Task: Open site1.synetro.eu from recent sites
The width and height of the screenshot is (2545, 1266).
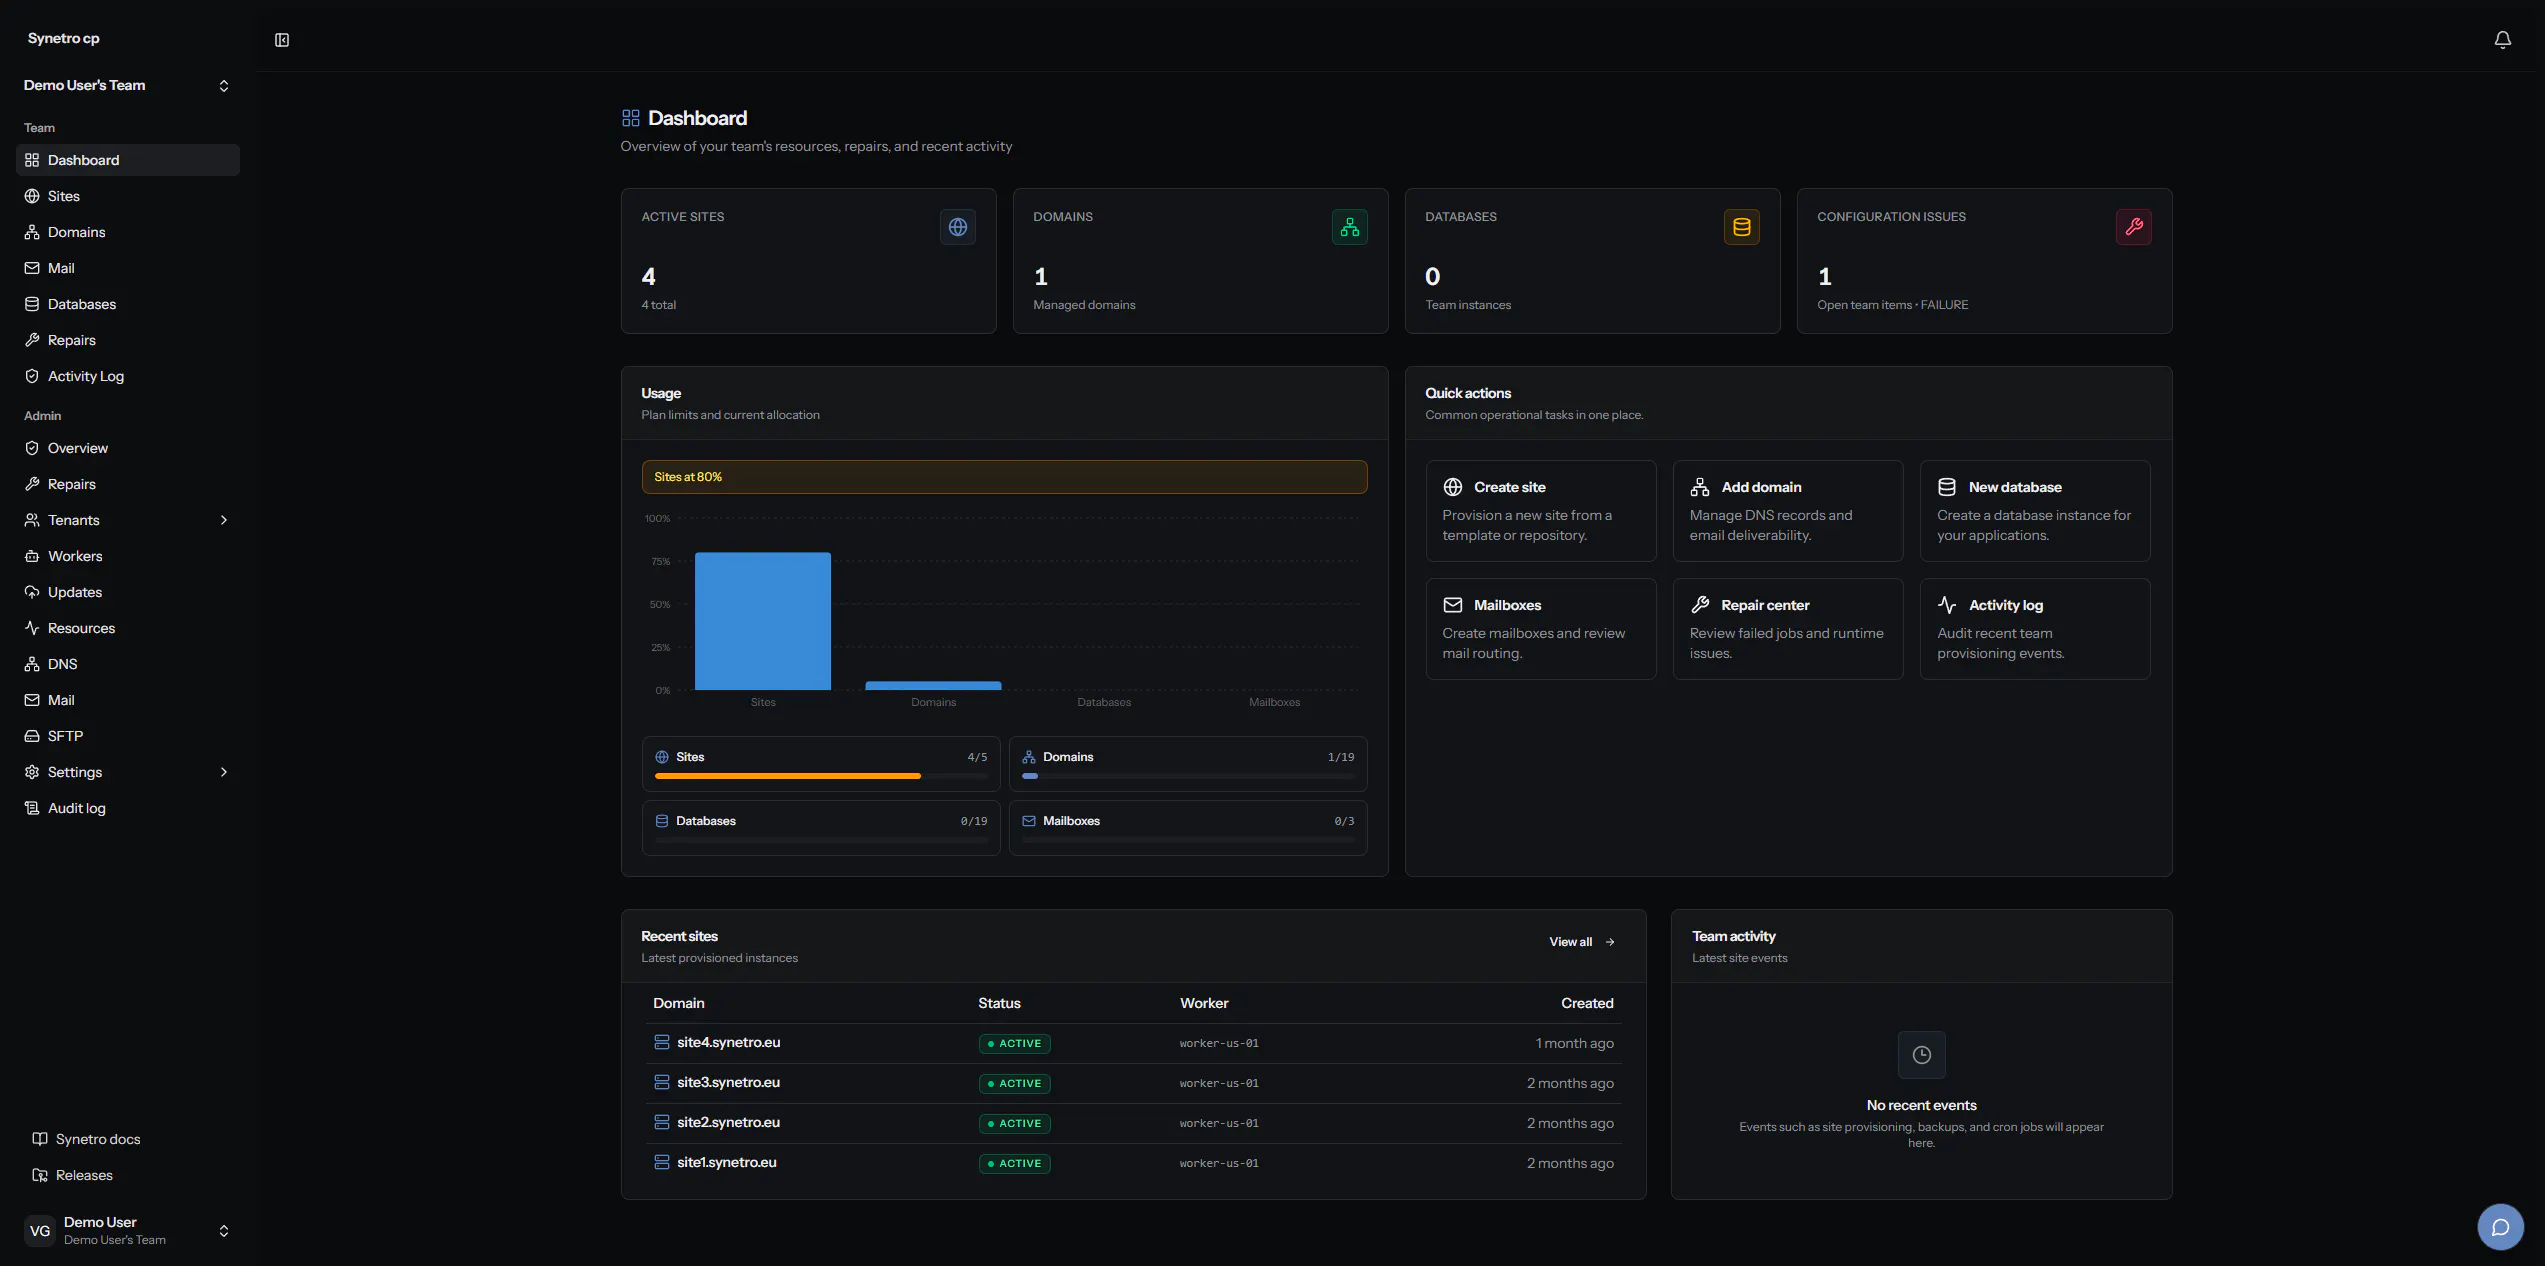Action: click(727, 1162)
